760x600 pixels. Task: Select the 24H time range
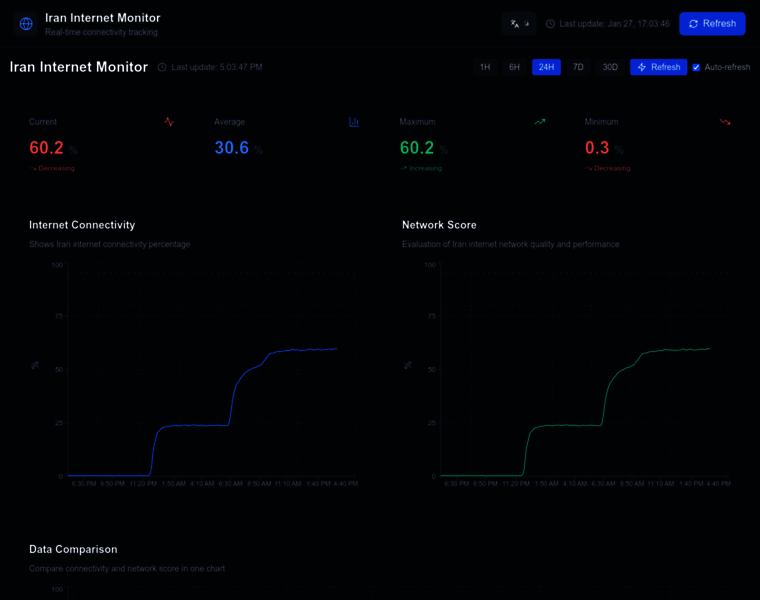(x=546, y=67)
